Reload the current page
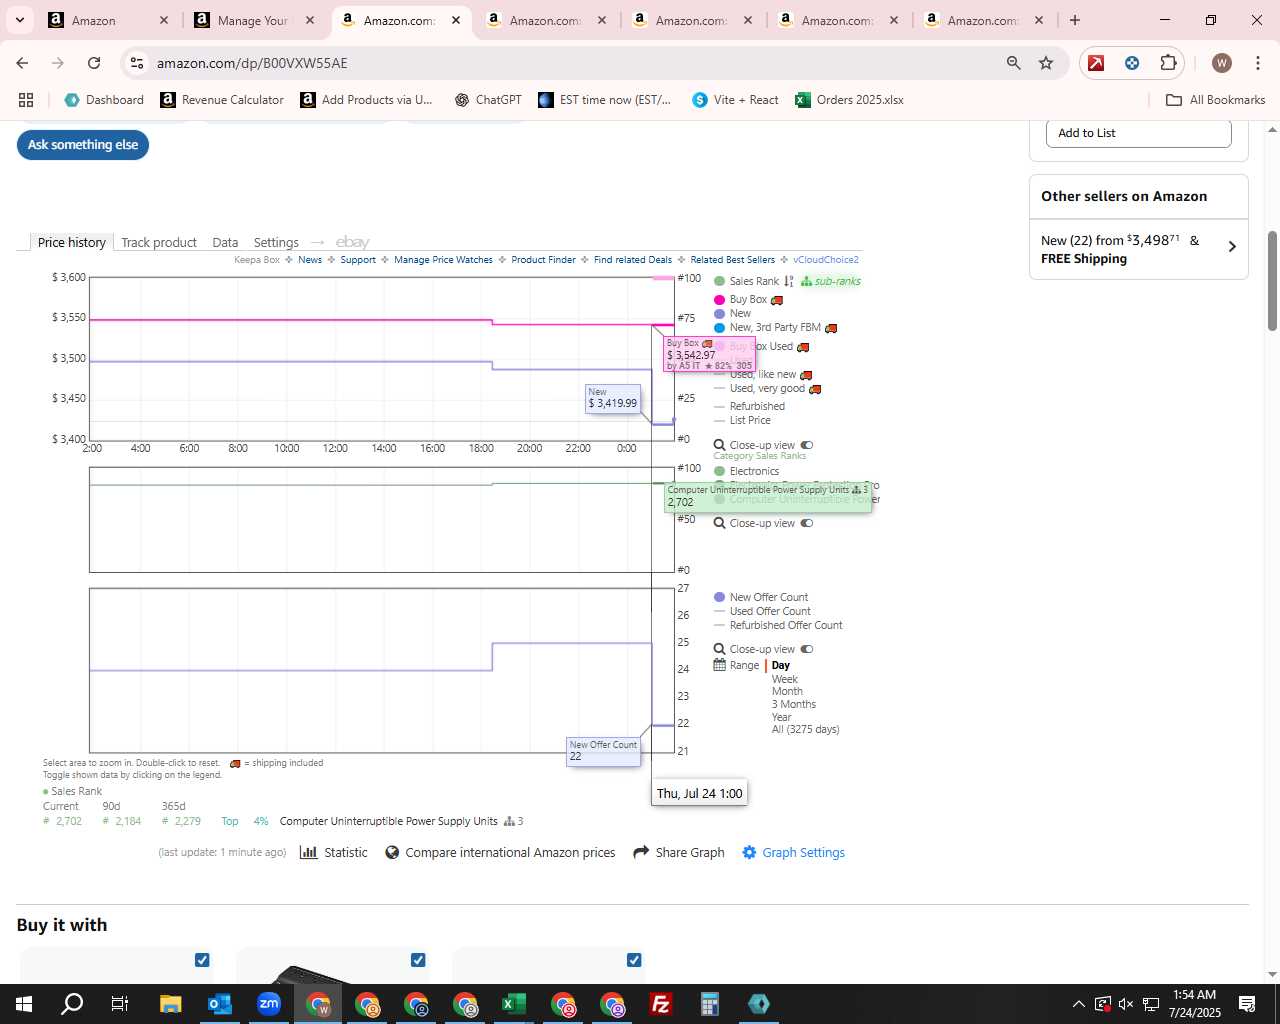 (94, 63)
